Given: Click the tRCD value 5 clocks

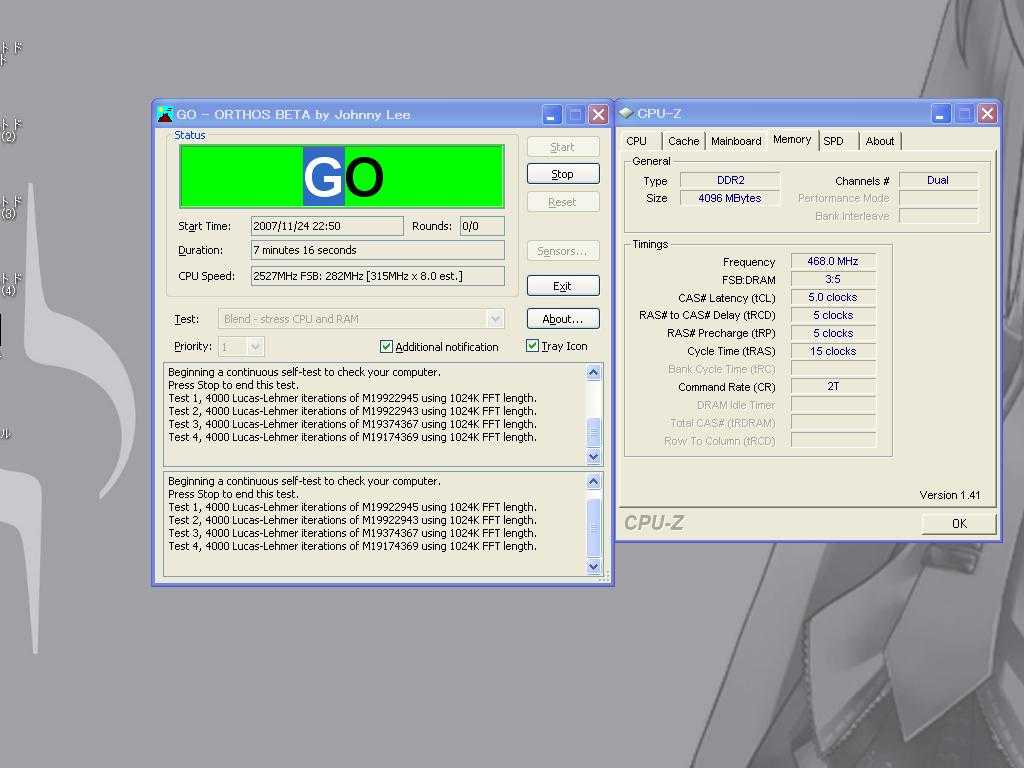Looking at the screenshot, I should (x=833, y=315).
